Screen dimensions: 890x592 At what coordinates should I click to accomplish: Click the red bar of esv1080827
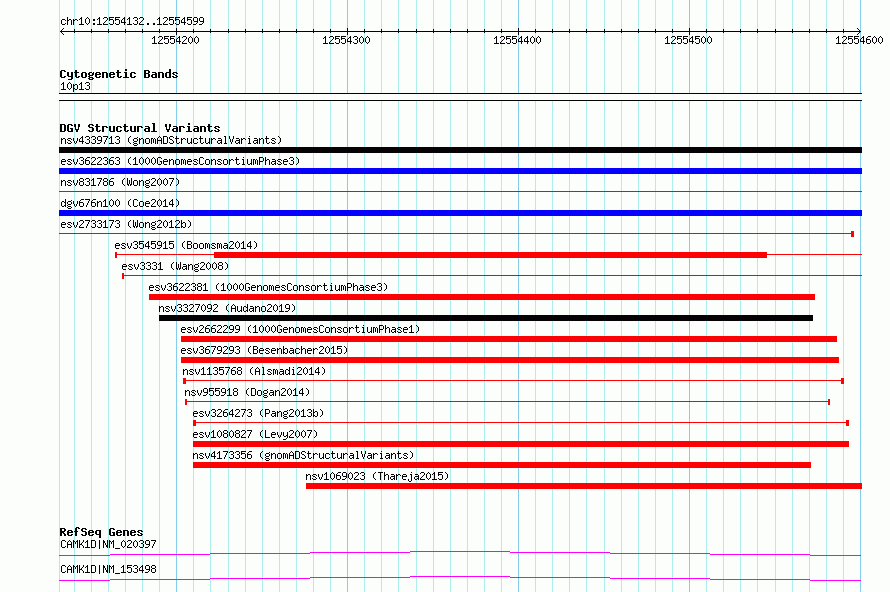[x=521, y=444]
